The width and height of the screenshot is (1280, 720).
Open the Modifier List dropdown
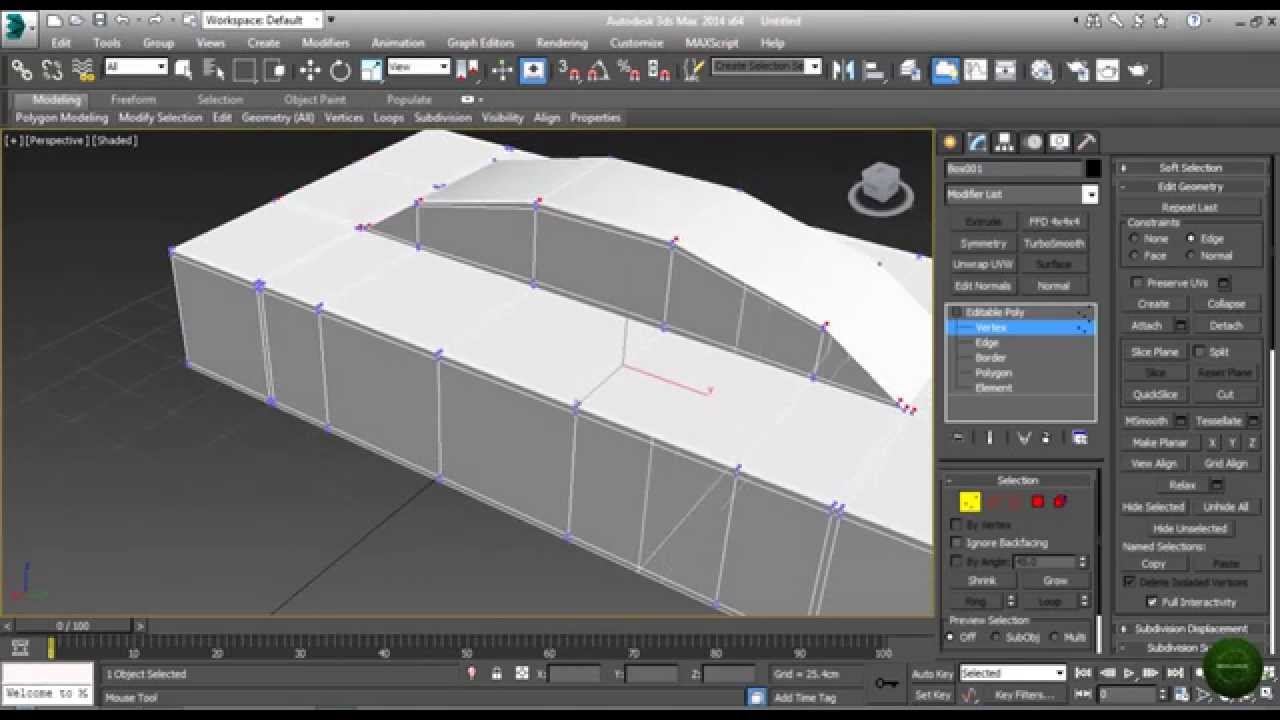point(1021,195)
